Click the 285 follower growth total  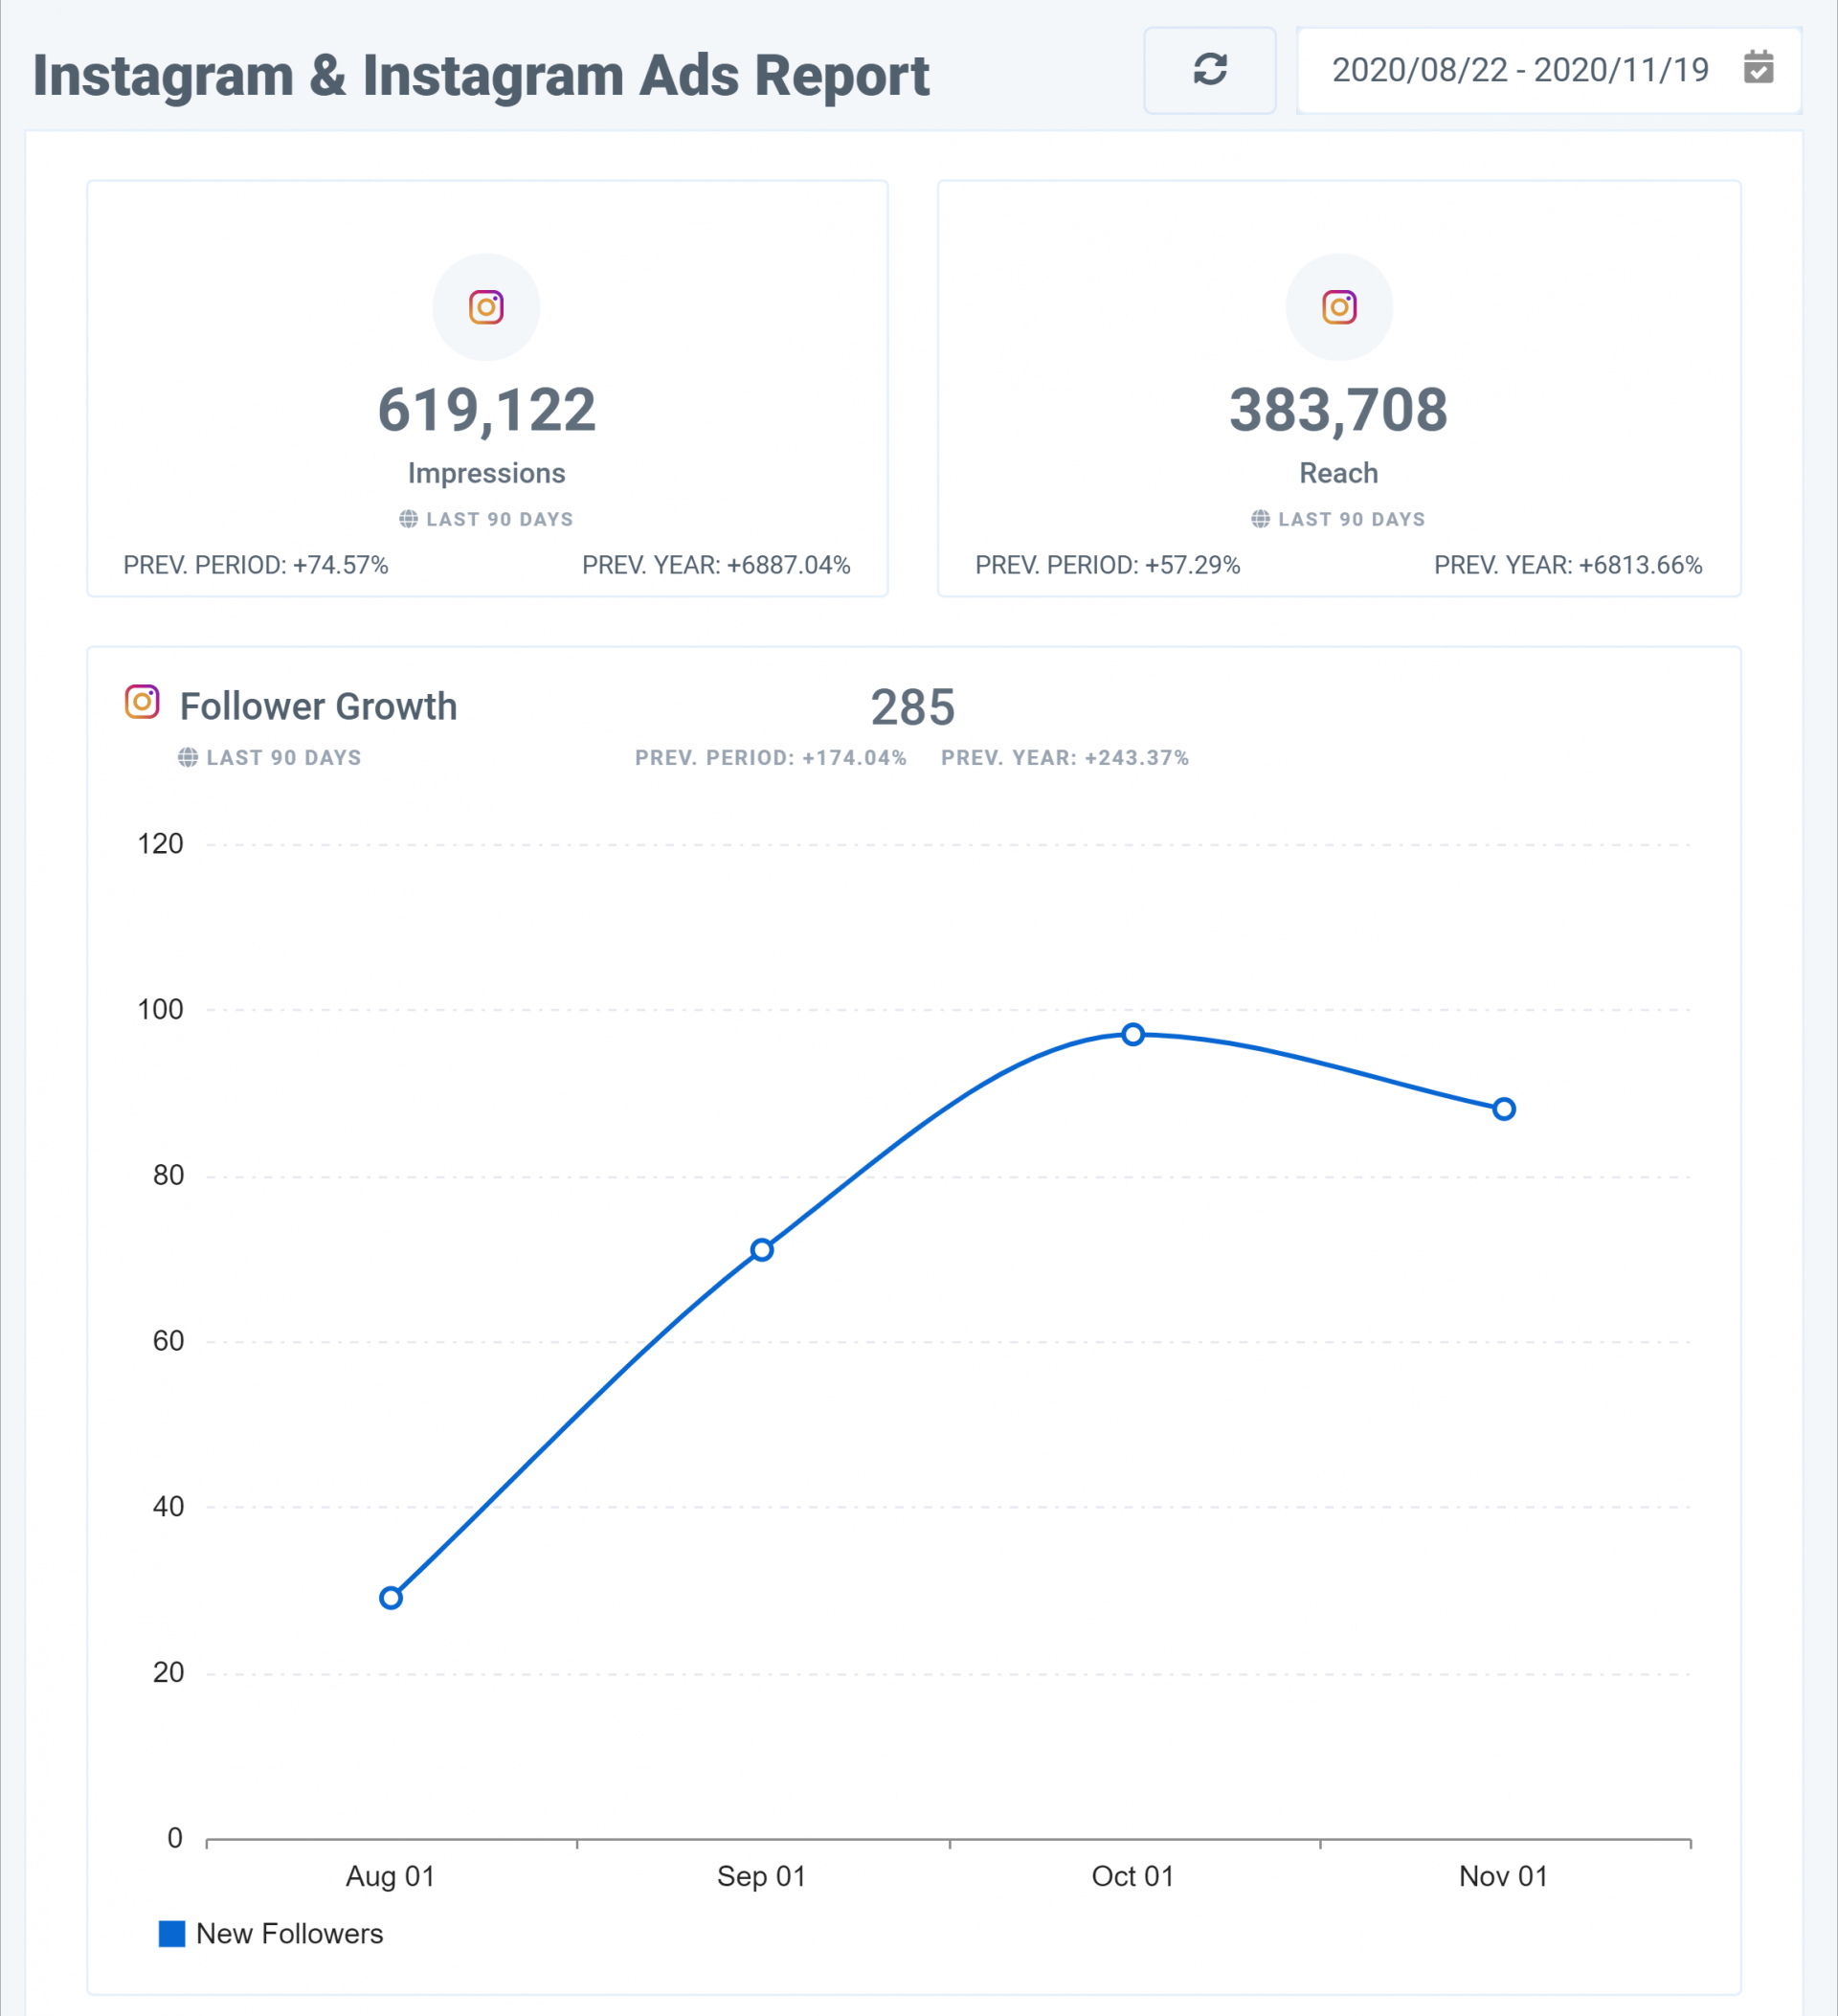click(913, 708)
